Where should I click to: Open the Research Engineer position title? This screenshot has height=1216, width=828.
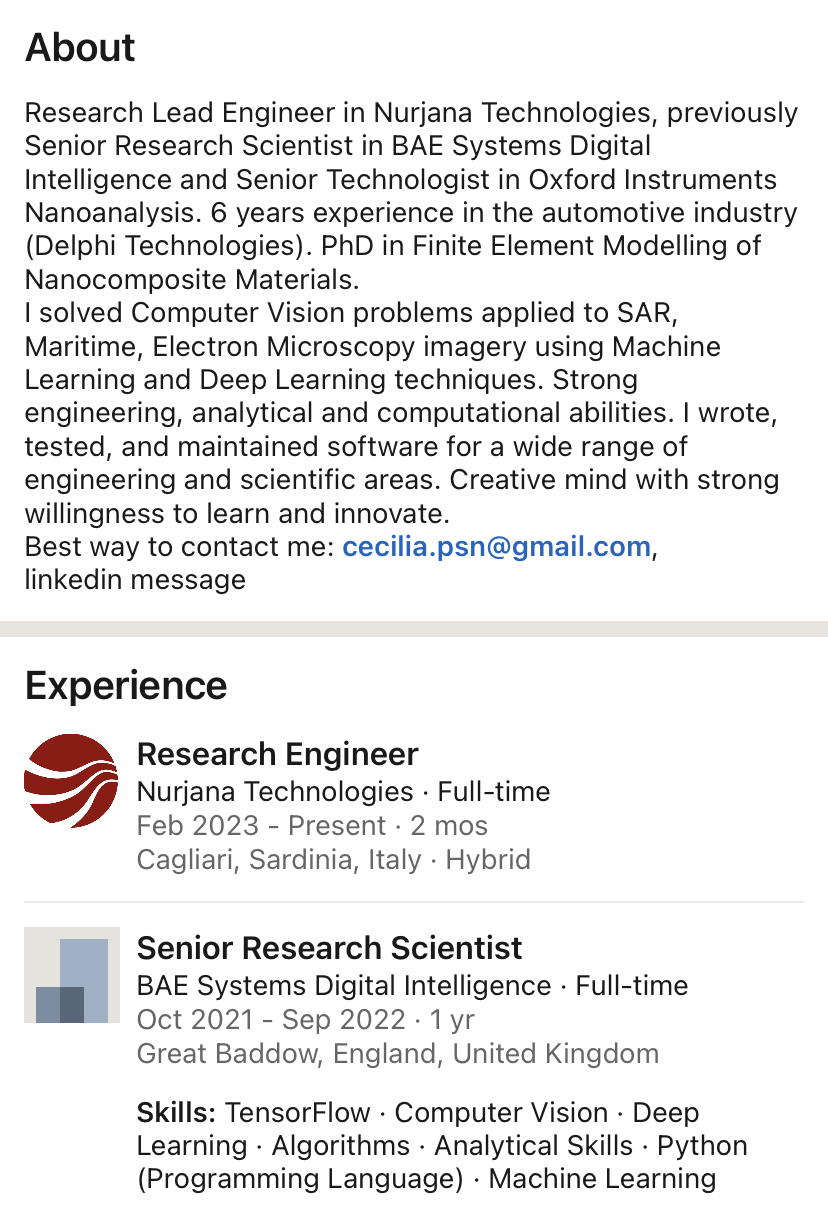tap(277, 754)
